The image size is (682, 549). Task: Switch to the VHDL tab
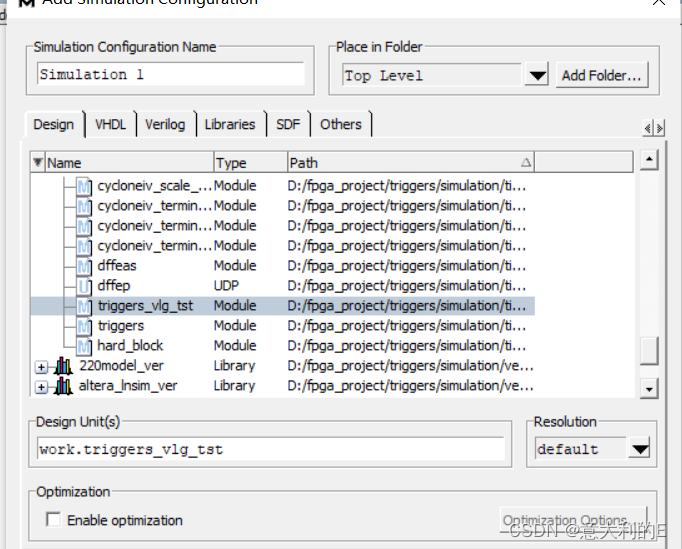(x=110, y=125)
